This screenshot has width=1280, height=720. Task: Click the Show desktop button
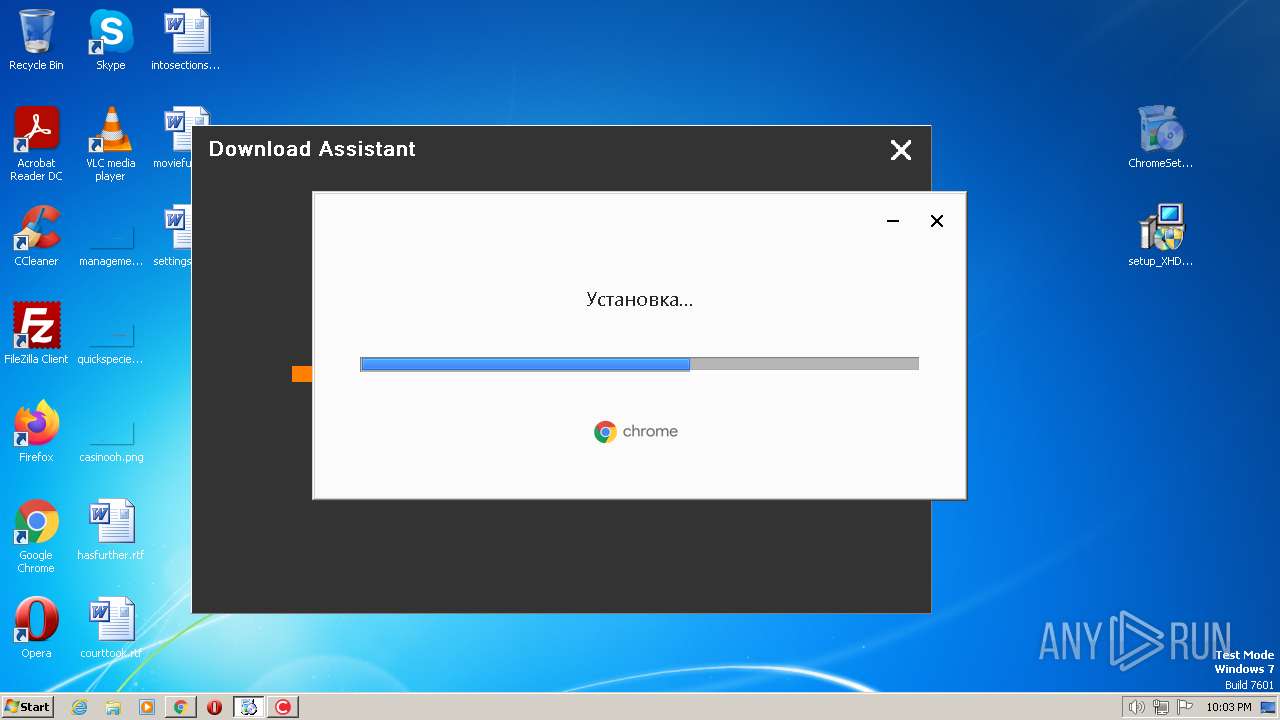(x=1269, y=707)
